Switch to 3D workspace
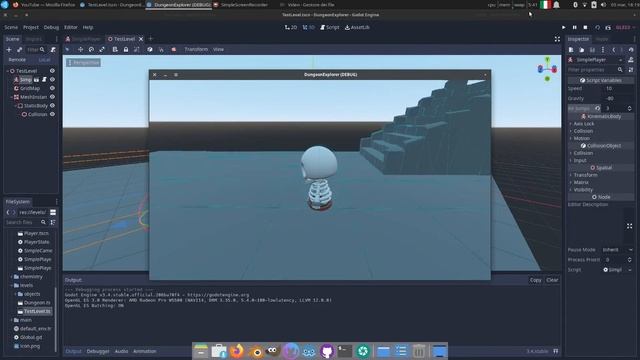This screenshot has width=640, height=360. coord(309,27)
